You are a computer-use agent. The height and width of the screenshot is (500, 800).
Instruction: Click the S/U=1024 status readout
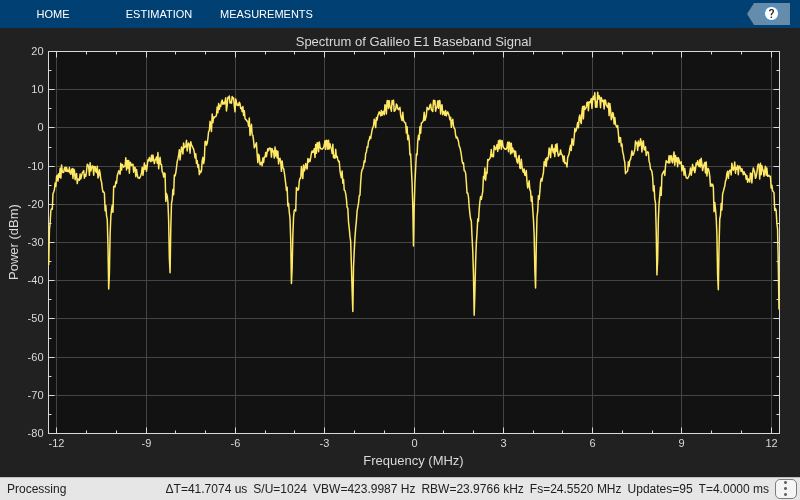[x=280, y=489]
